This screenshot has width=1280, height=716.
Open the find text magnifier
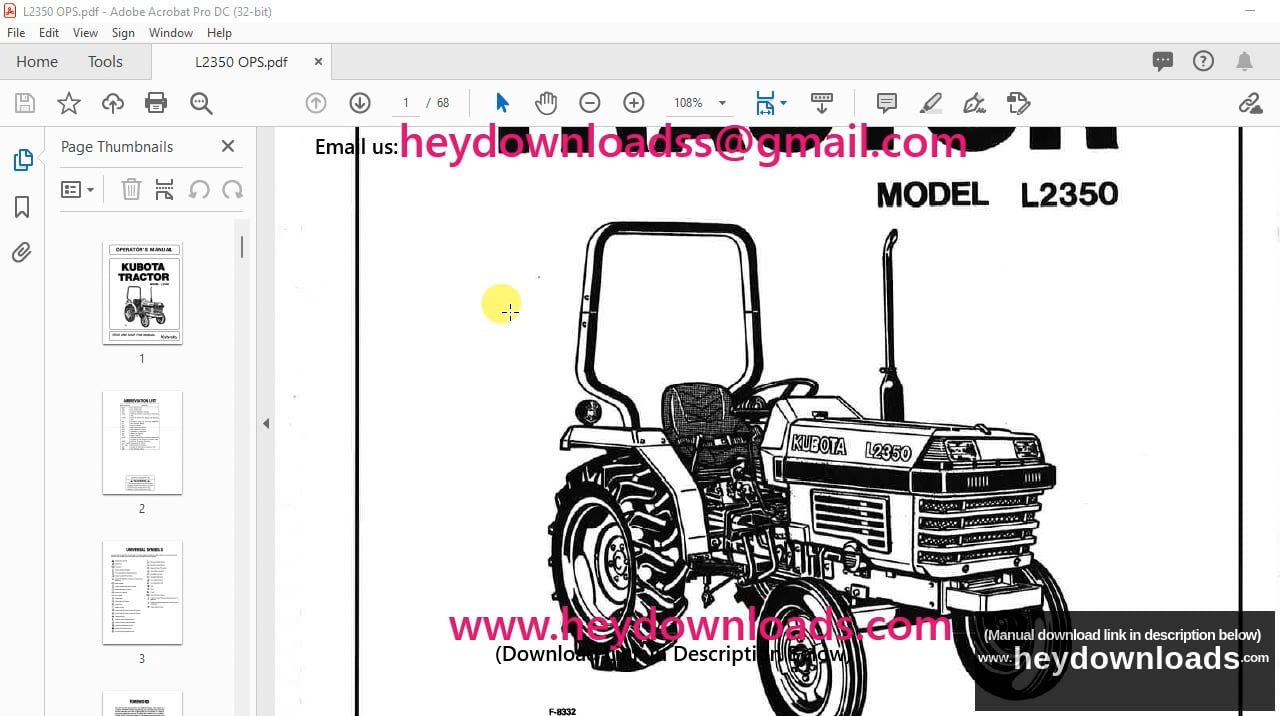201,103
